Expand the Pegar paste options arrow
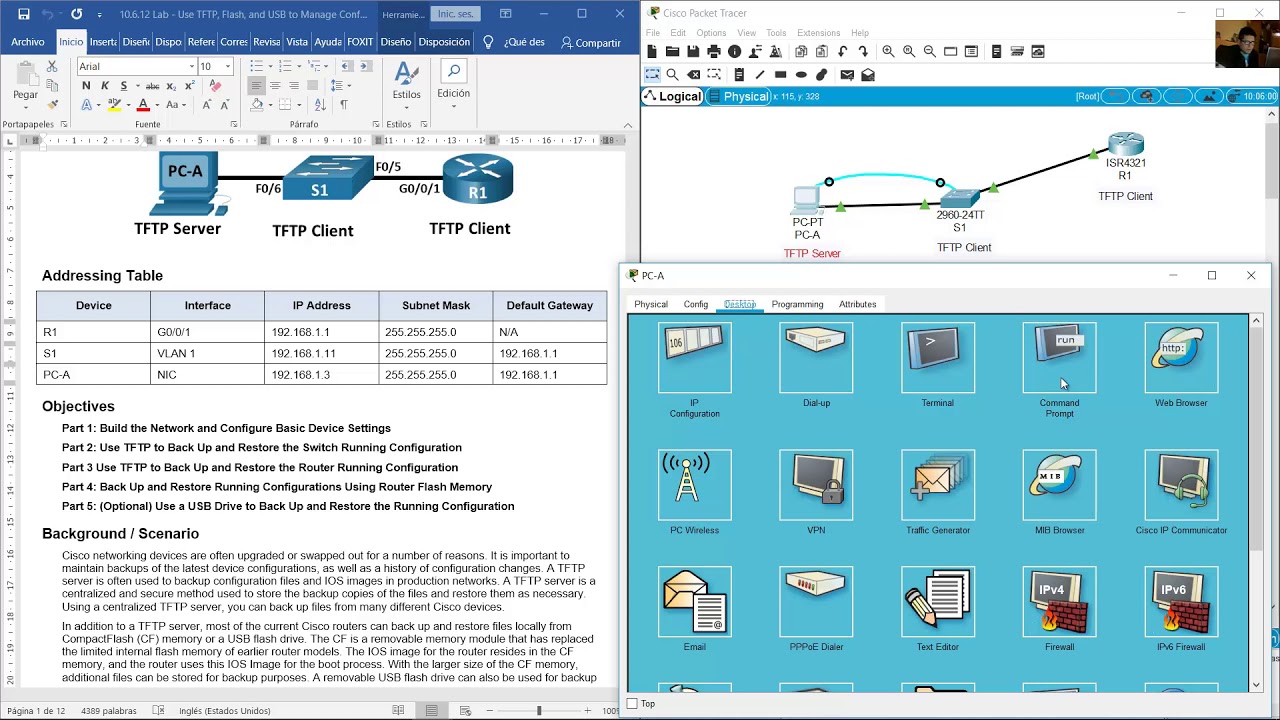This screenshot has width=1280, height=720. click(25, 107)
